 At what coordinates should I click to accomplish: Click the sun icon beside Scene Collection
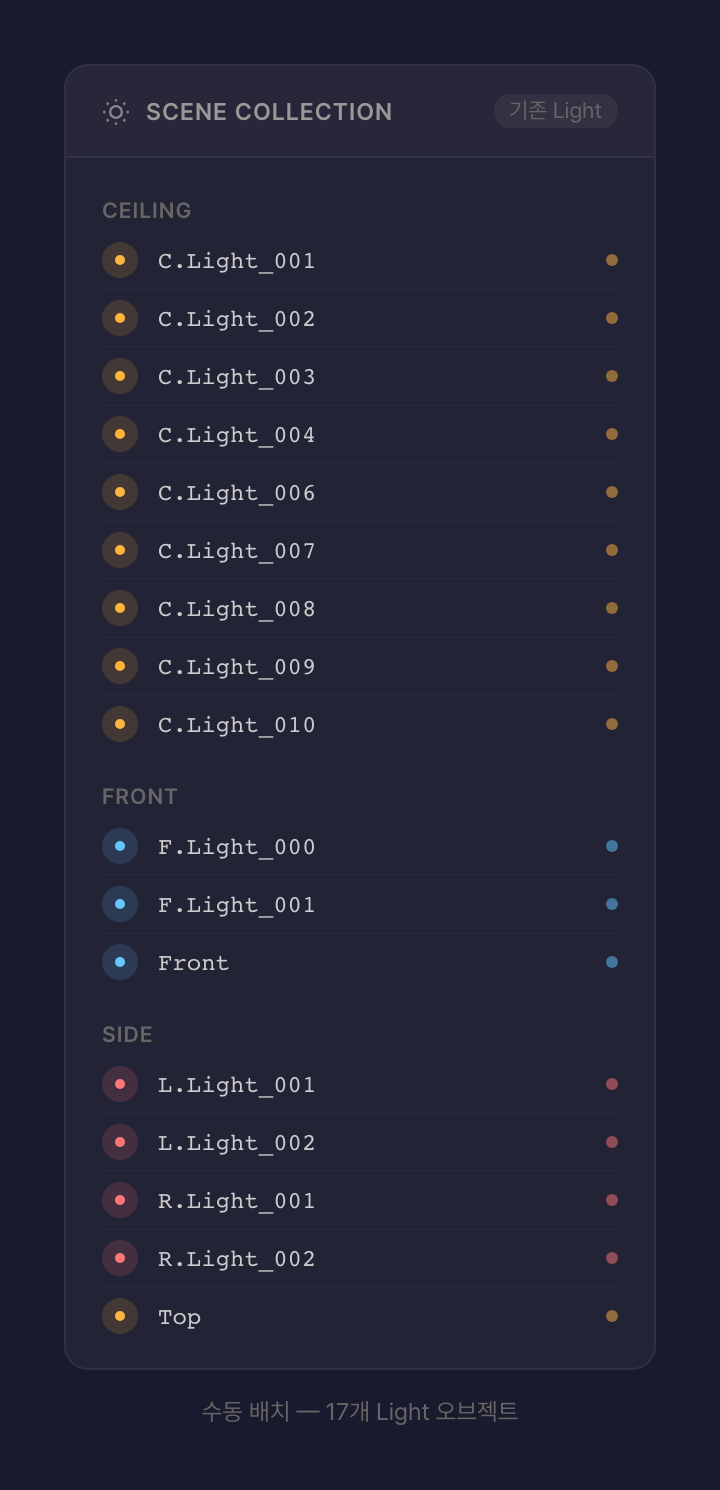[x=116, y=112]
